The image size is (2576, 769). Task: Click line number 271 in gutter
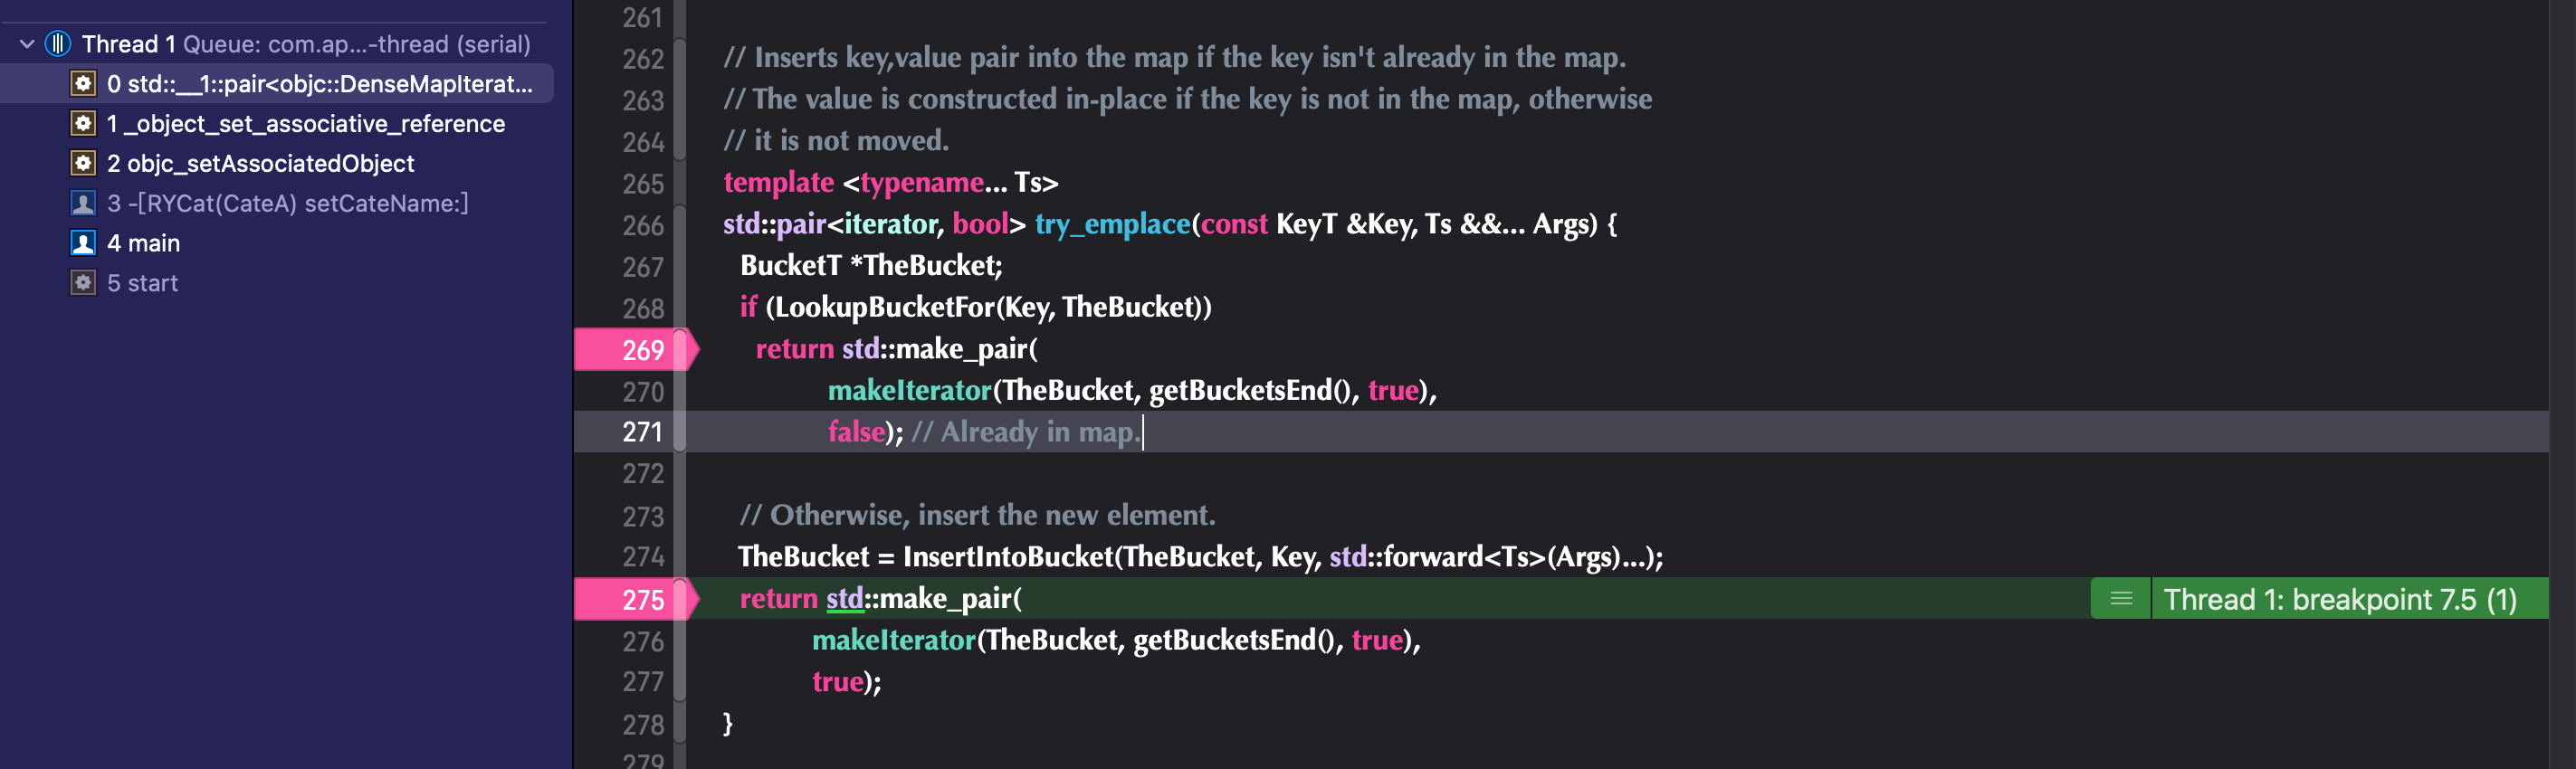point(642,433)
